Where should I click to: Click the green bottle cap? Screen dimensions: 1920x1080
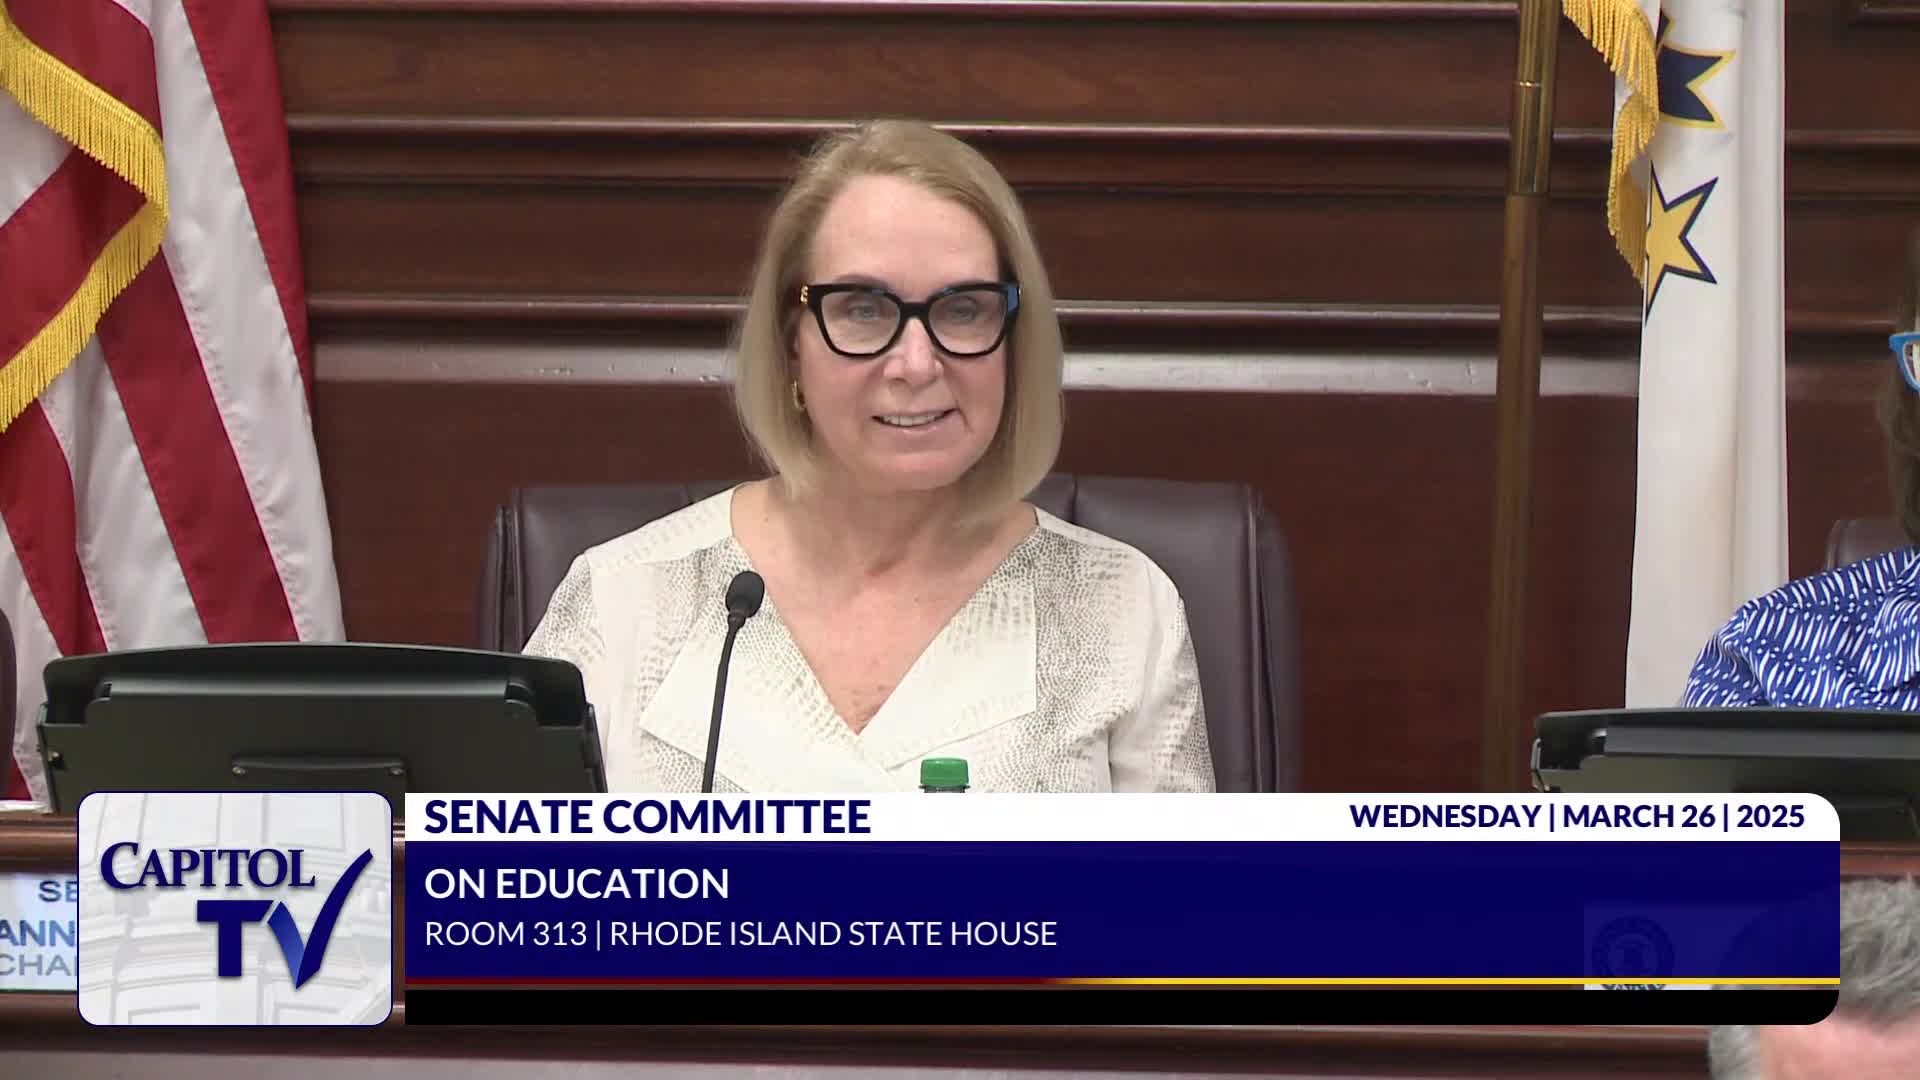pyautogui.click(x=944, y=773)
